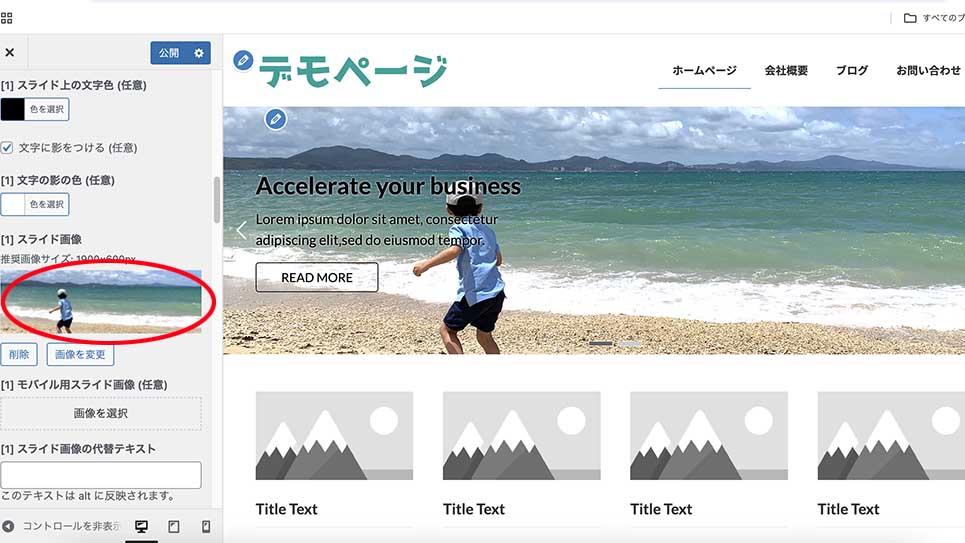965x543 pixels.
Task: Go to the ブログ menu item
Action: point(852,70)
